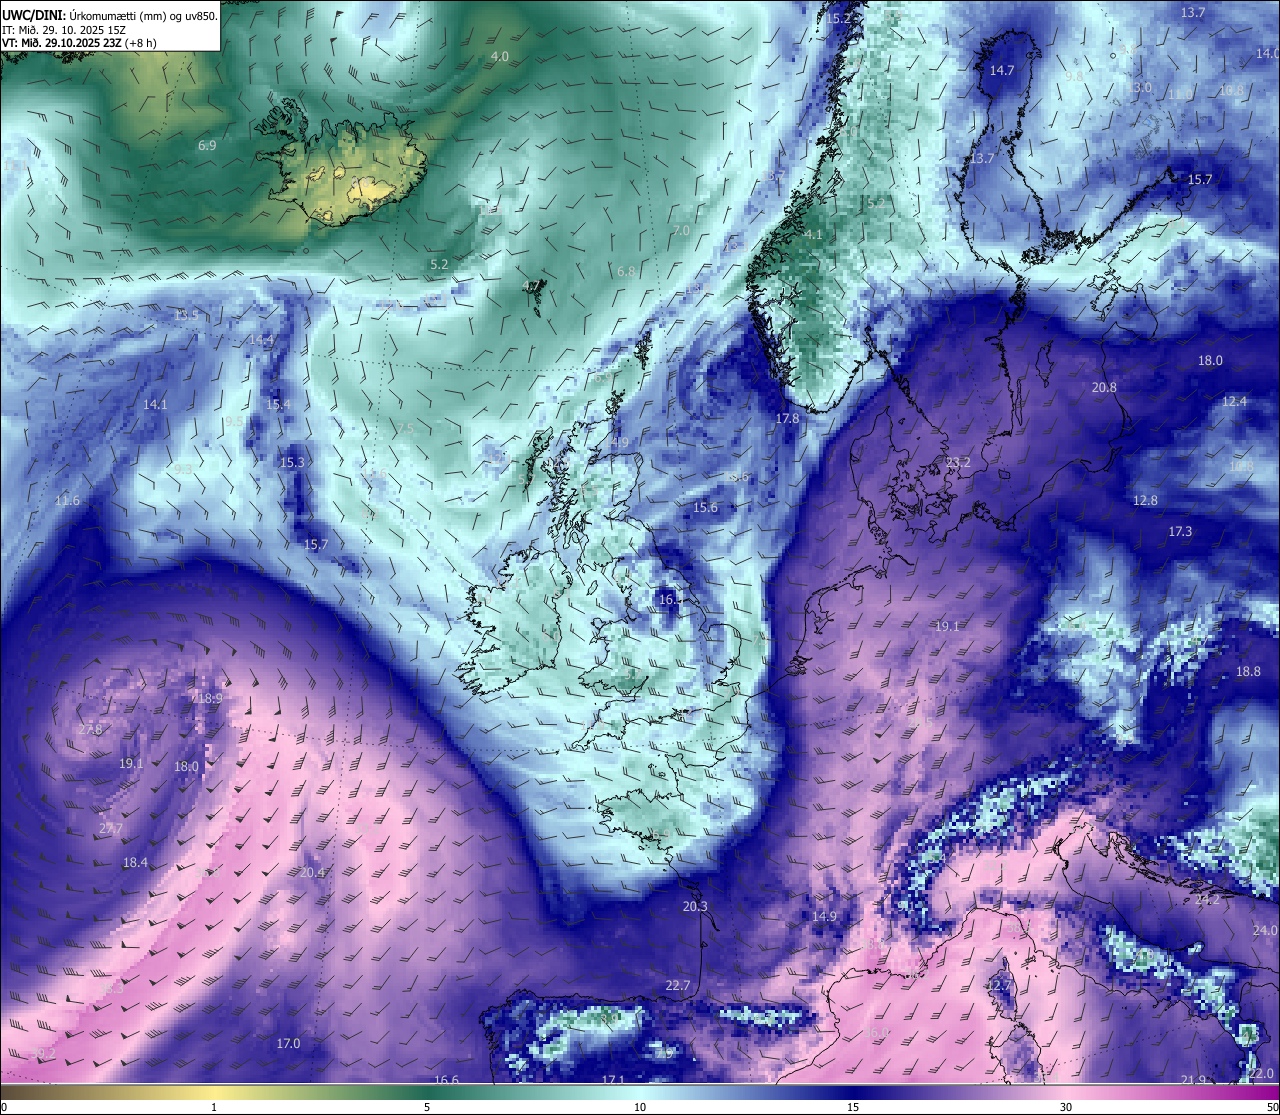
Task: Click the 50 tick label on the color bar
Action: point(1272,1108)
